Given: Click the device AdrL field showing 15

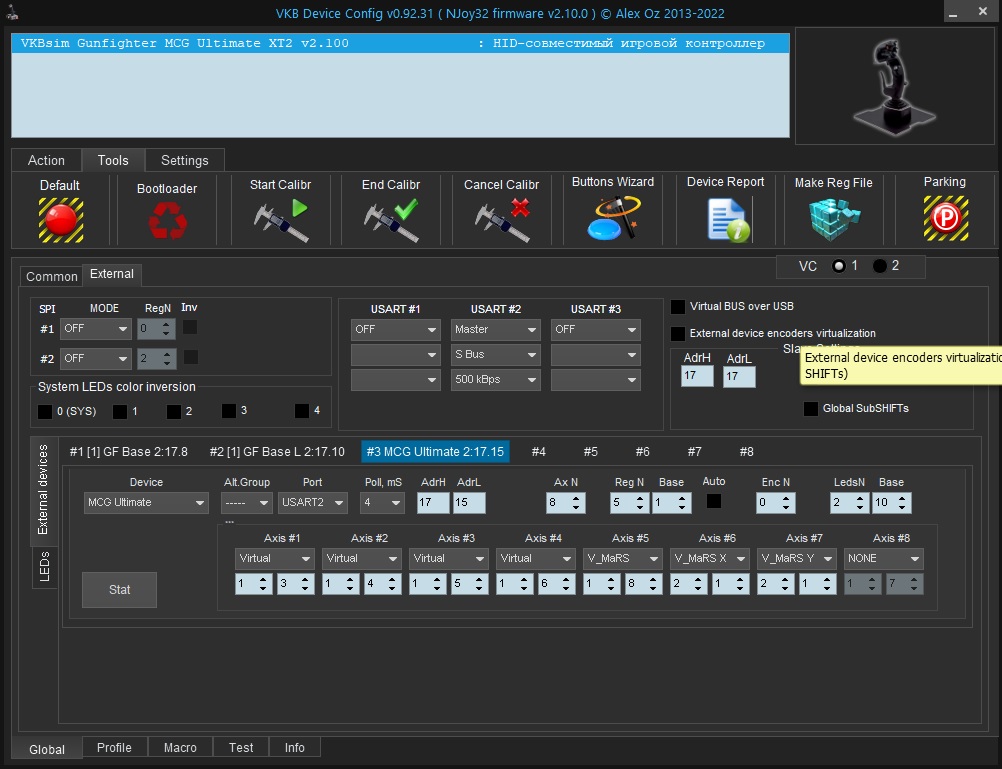Looking at the screenshot, I should [x=469, y=502].
